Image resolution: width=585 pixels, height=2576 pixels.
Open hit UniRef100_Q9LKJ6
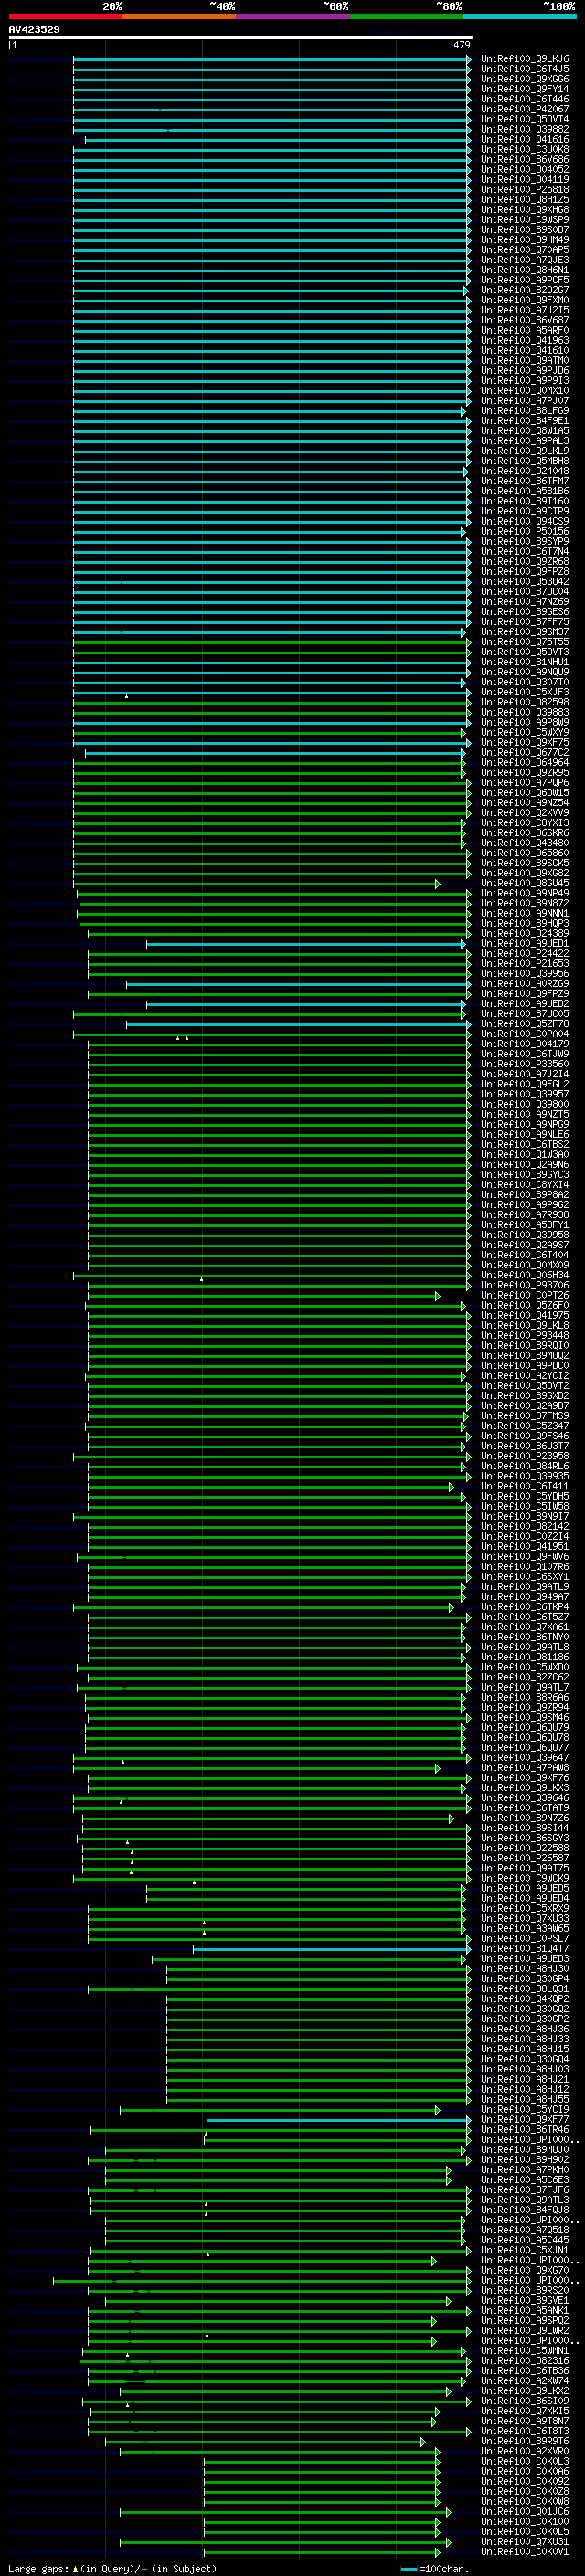(525, 59)
